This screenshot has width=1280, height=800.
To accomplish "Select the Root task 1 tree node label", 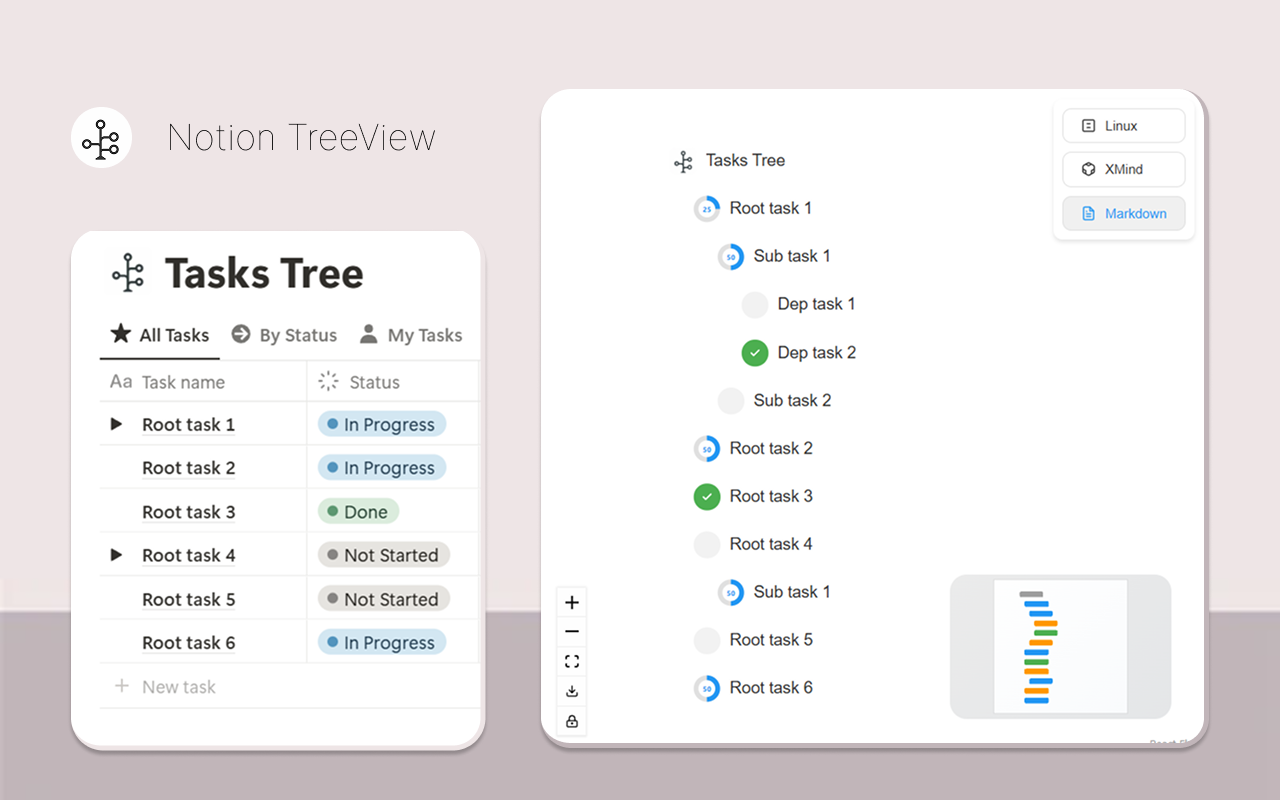I will (771, 208).
